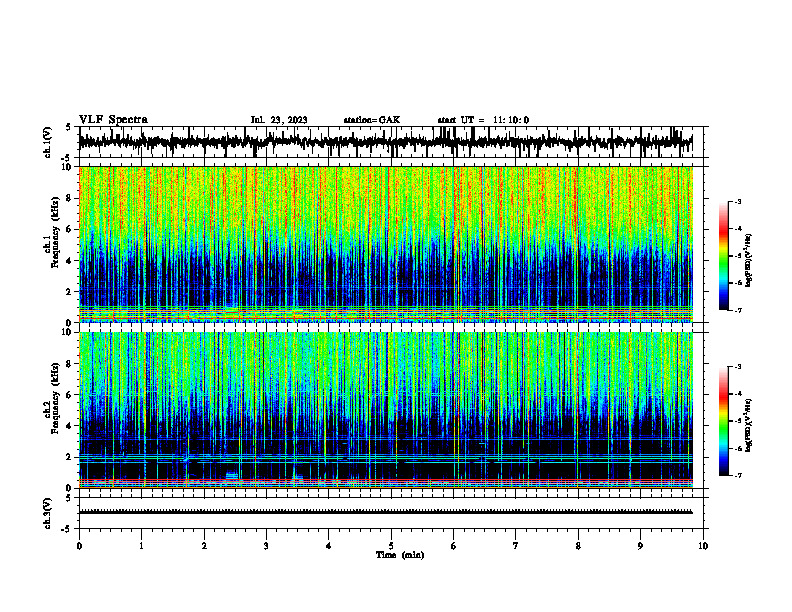Click the date label "Jul. 23, 2023"
The image size is (792, 612).
pyautogui.click(x=279, y=120)
